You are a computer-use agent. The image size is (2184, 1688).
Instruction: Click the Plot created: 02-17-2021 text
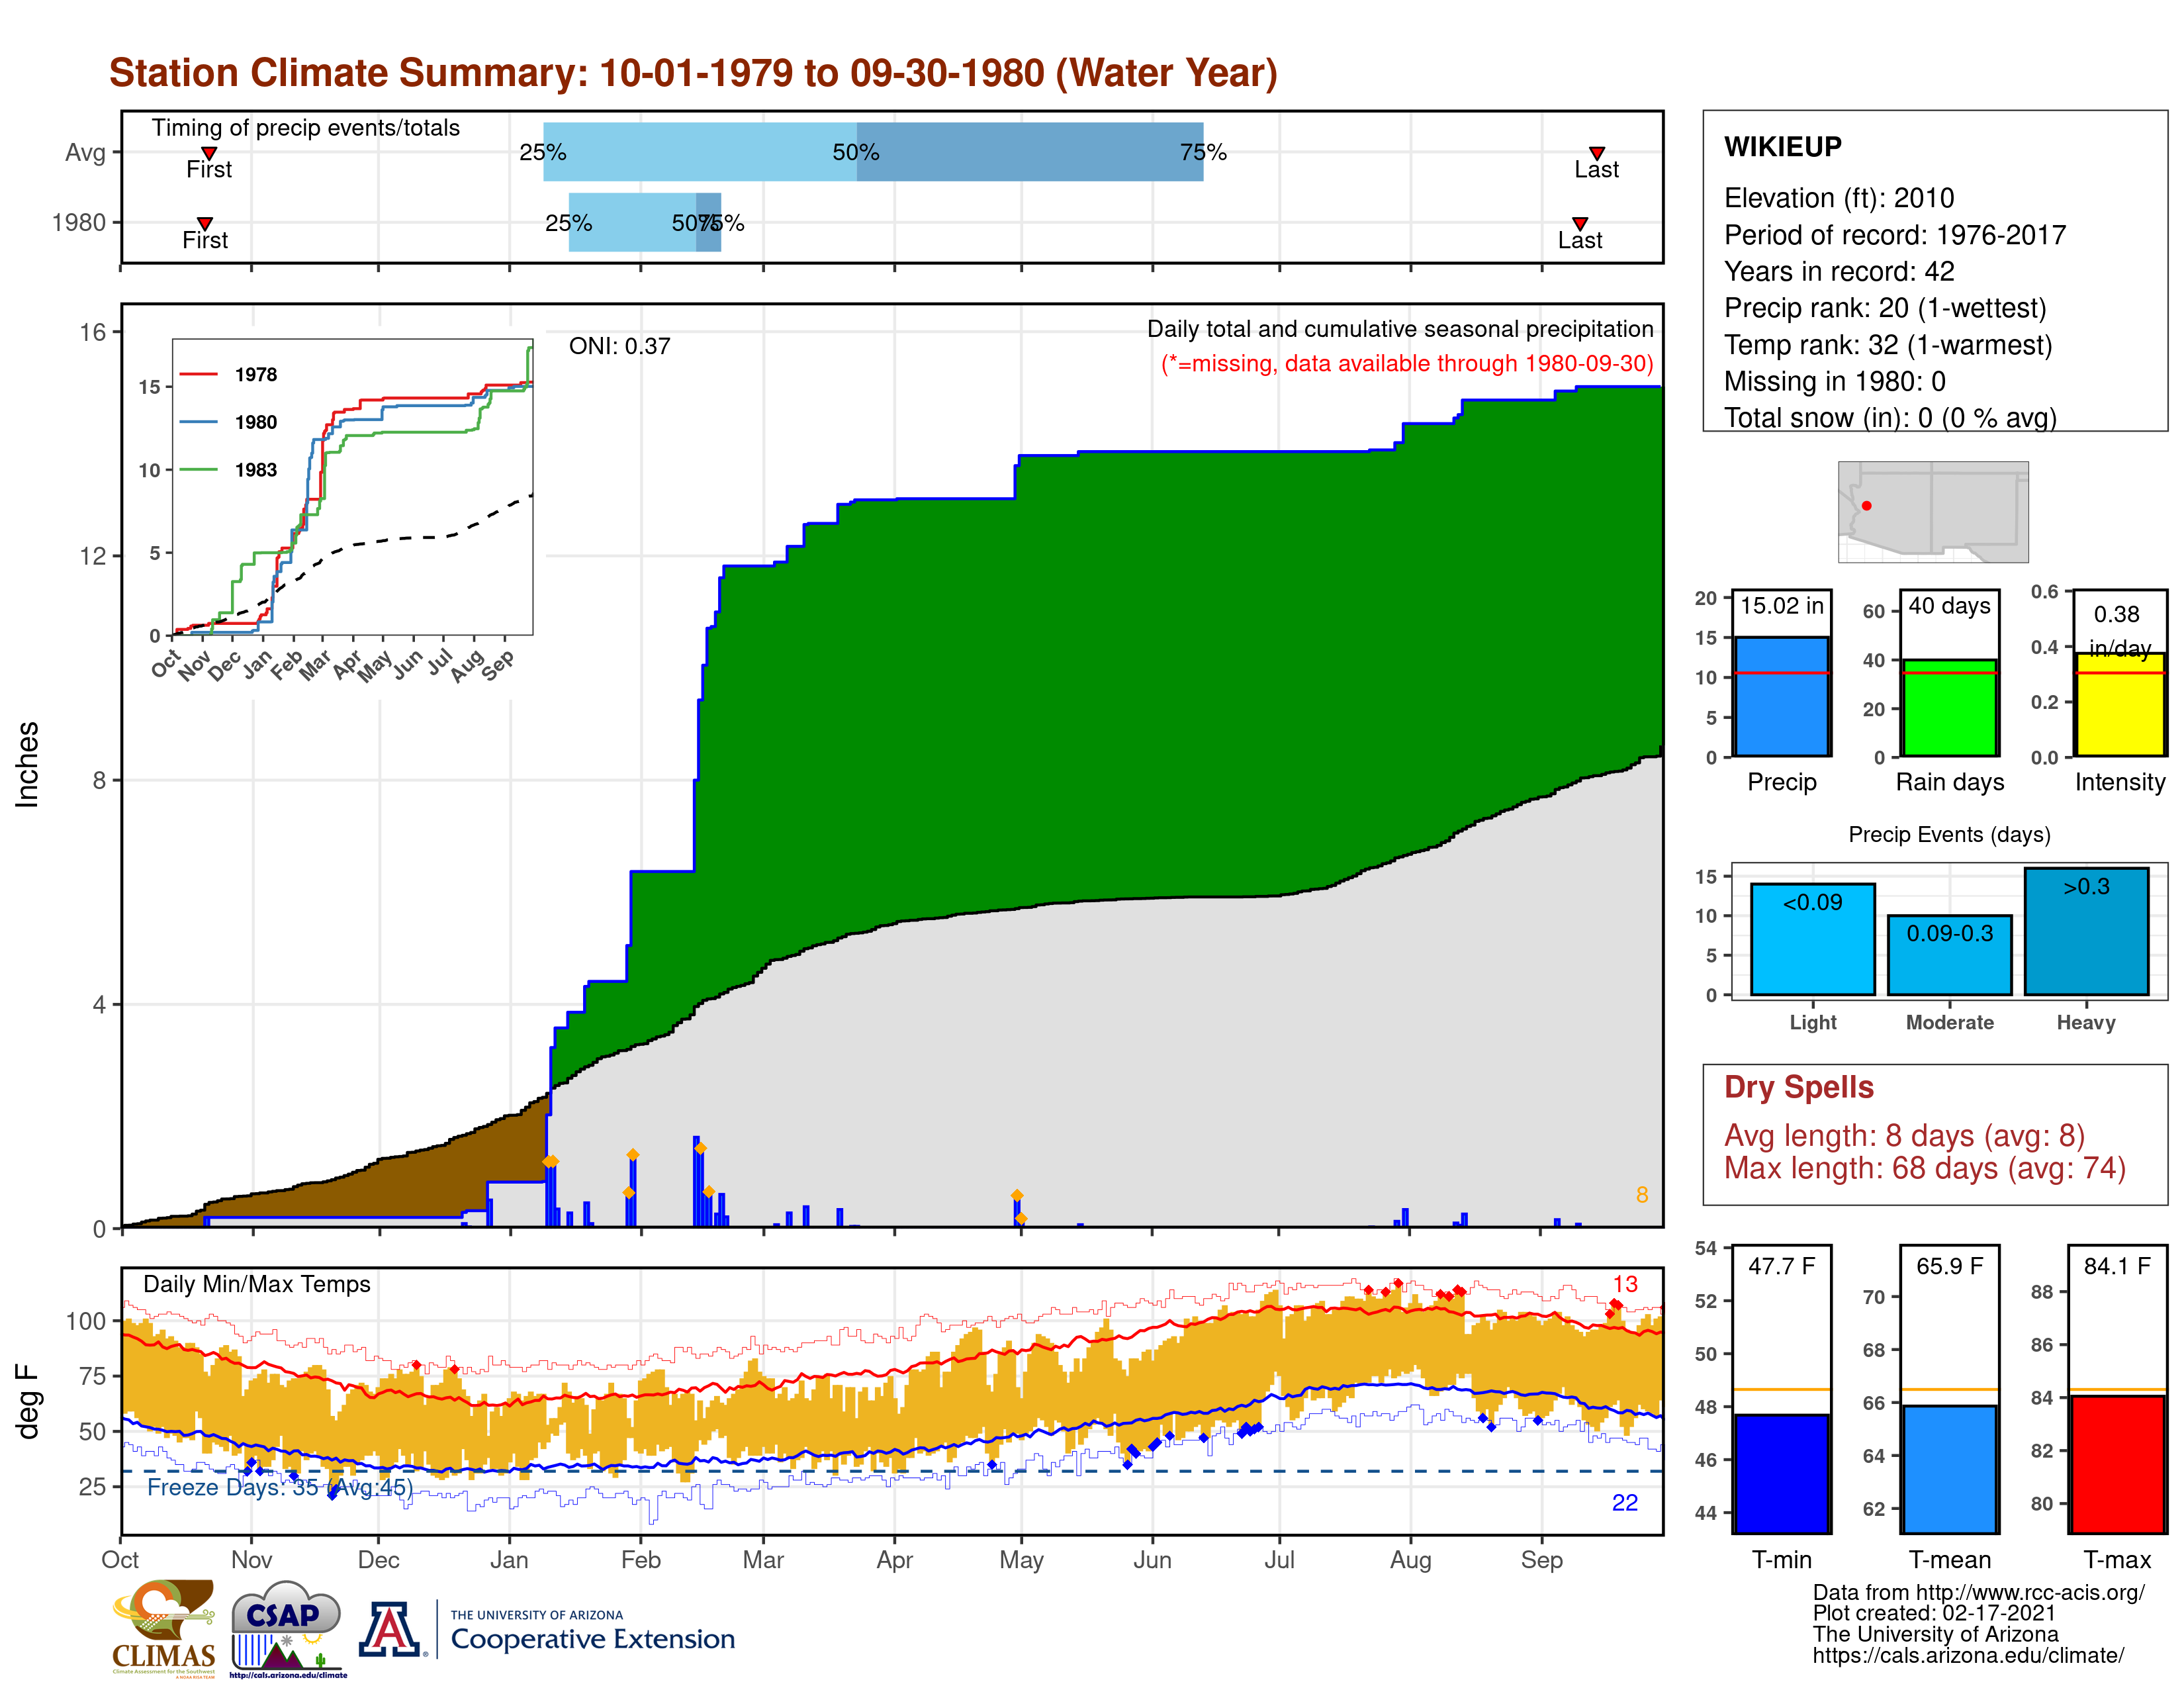(1934, 1614)
